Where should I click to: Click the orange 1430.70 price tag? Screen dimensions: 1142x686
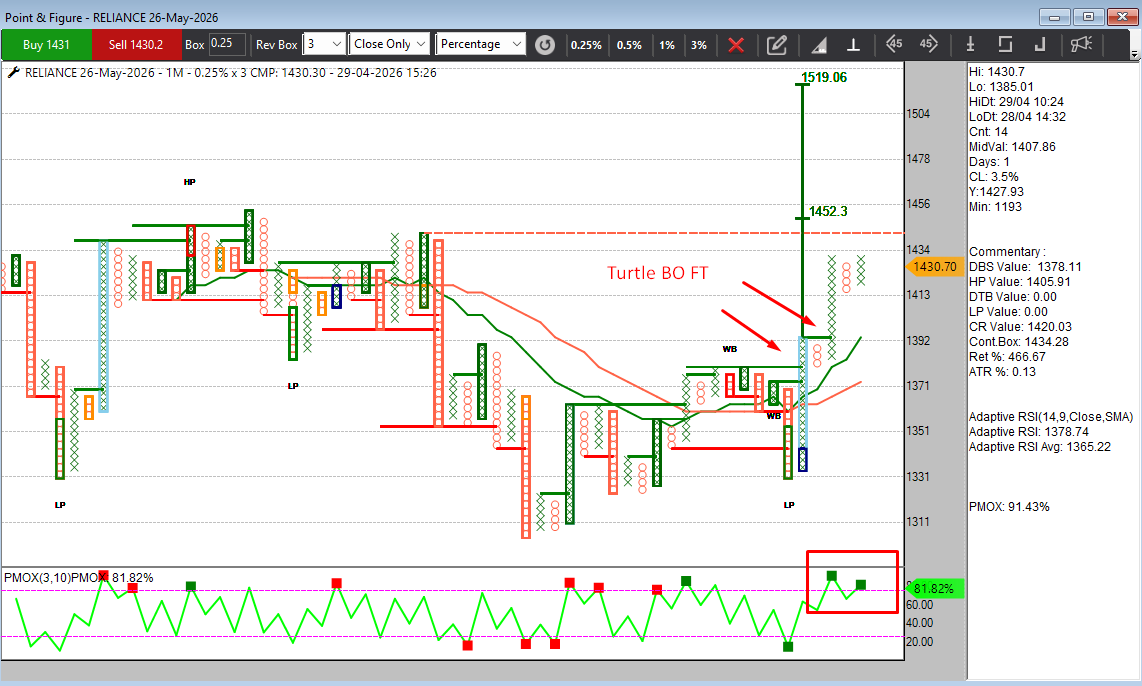933,267
